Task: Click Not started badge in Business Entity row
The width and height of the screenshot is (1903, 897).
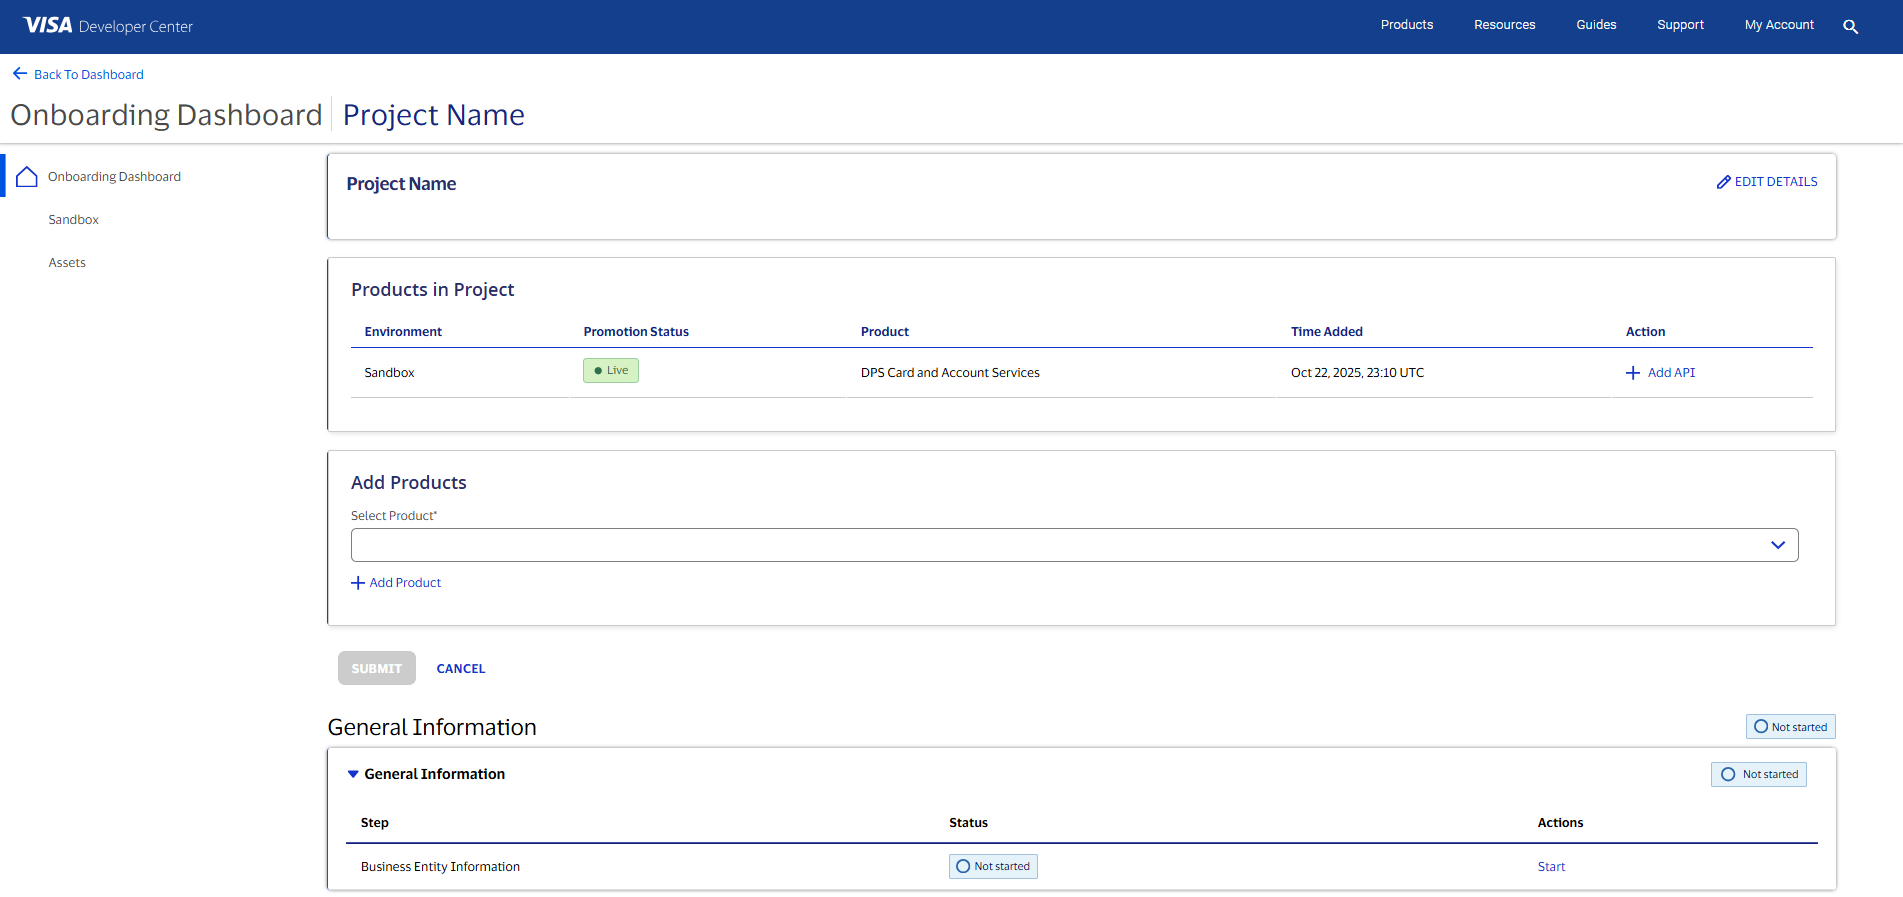Action: point(992,866)
